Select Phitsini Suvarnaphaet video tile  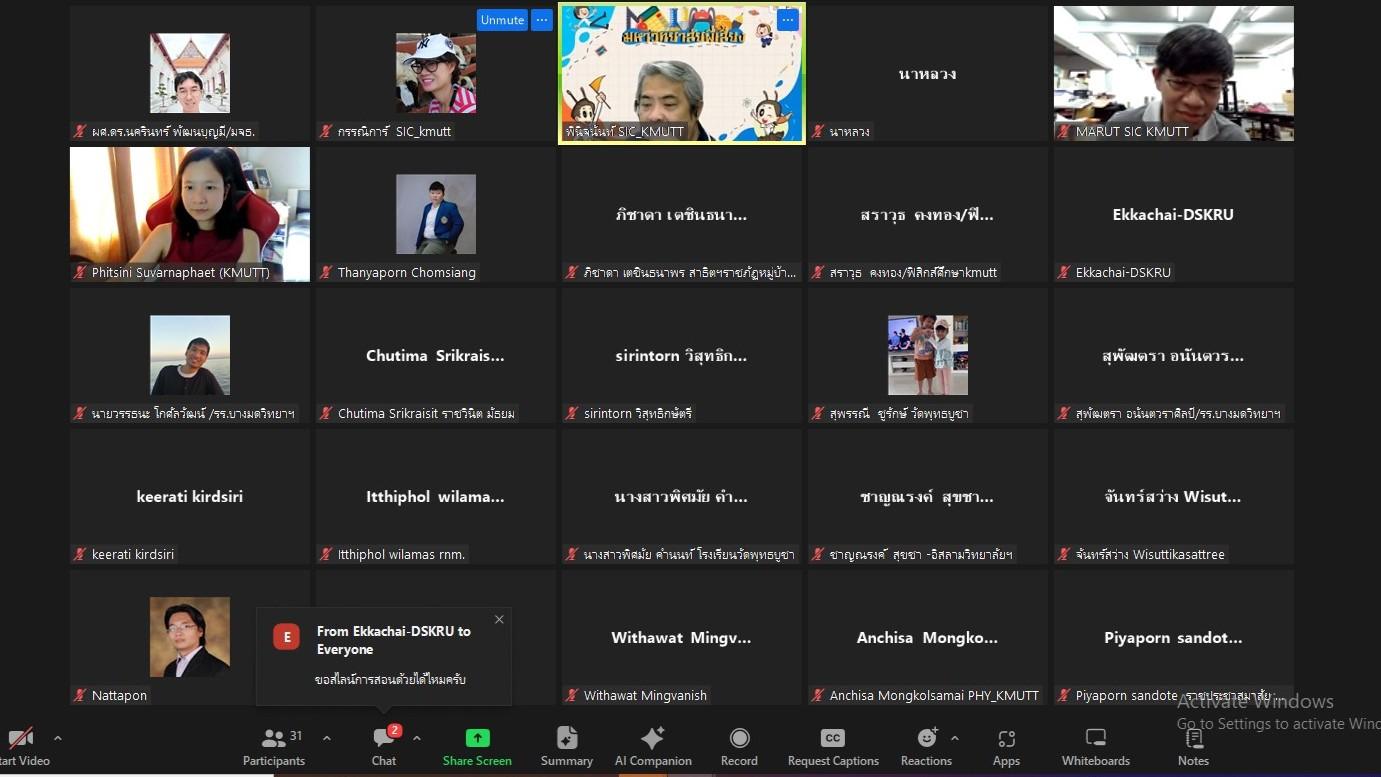[190, 214]
